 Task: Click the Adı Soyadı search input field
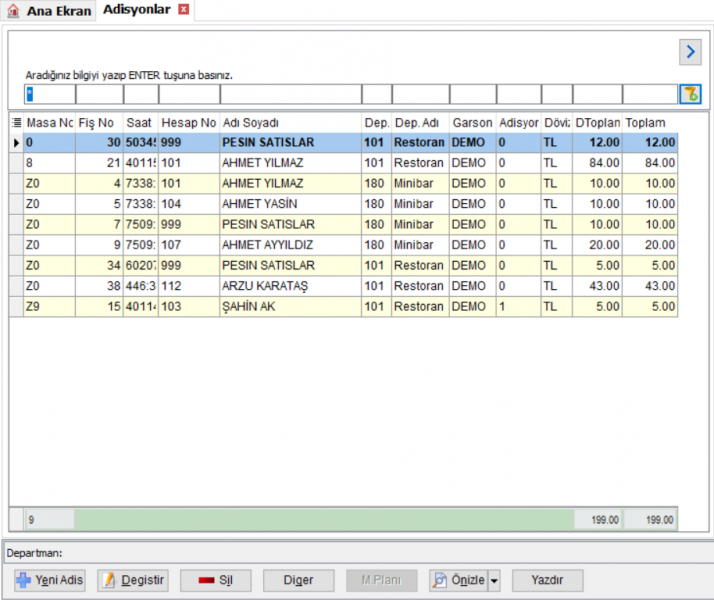291,94
